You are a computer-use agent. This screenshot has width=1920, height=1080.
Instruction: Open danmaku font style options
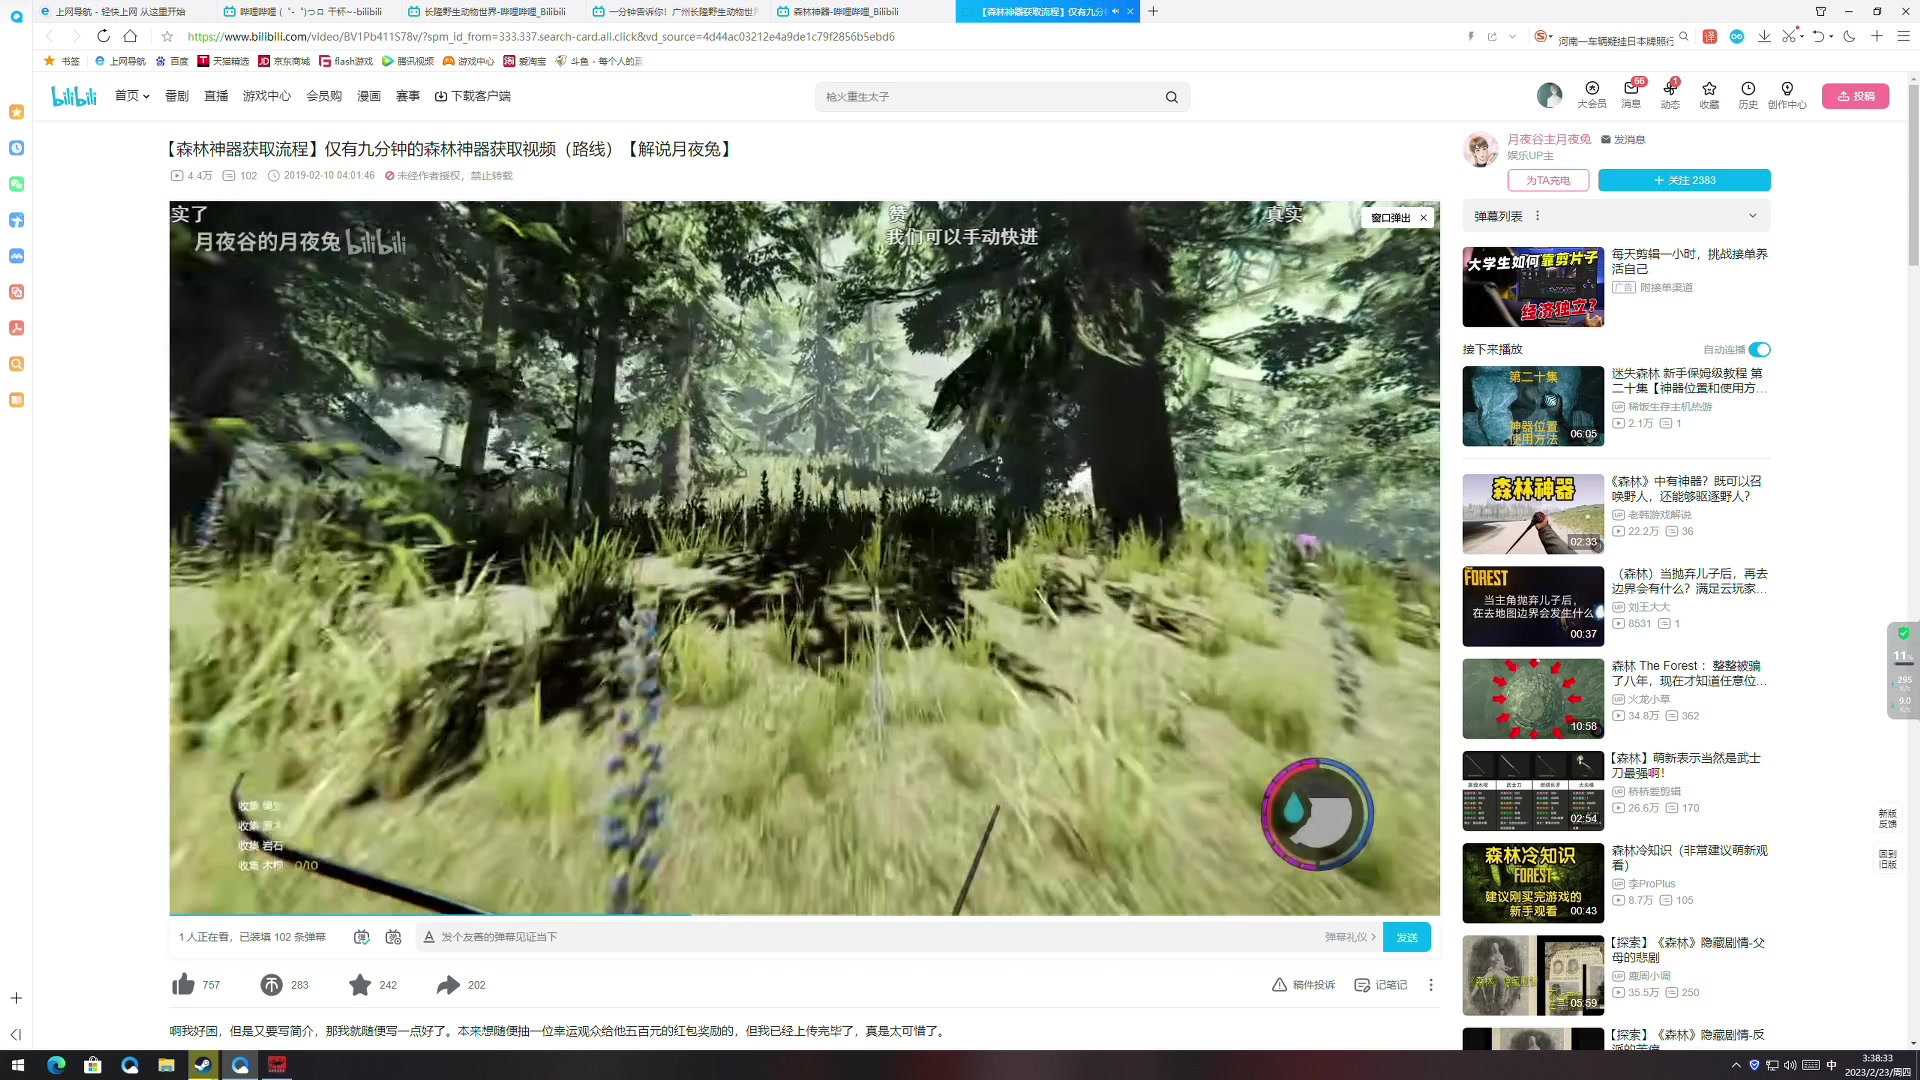pos(429,937)
